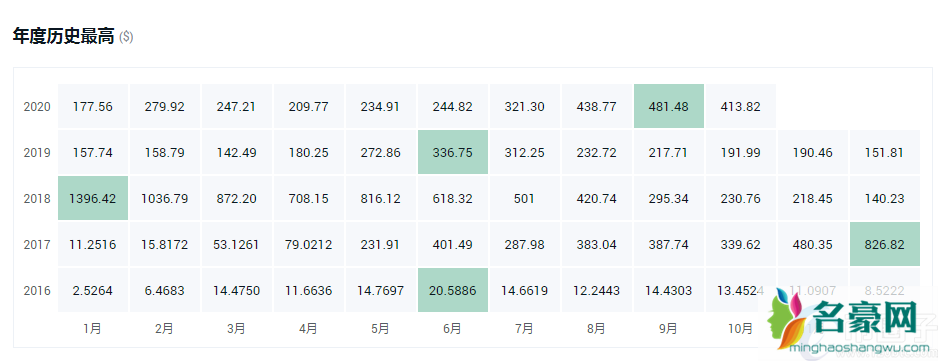Click the green 336.75 cell for 2019
This screenshot has width=938, height=361.
[453, 153]
